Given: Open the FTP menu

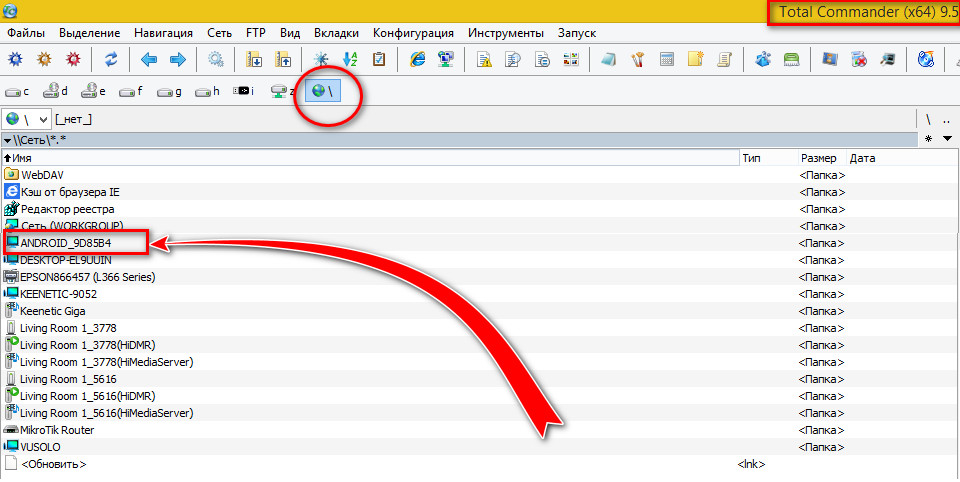Looking at the screenshot, I should tap(256, 33).
